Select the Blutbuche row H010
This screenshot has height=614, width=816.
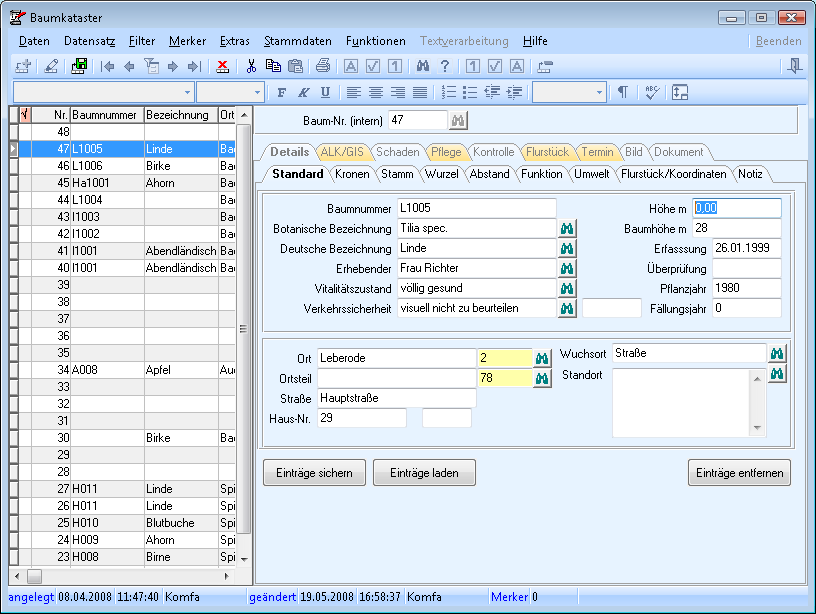click(123, 522)
